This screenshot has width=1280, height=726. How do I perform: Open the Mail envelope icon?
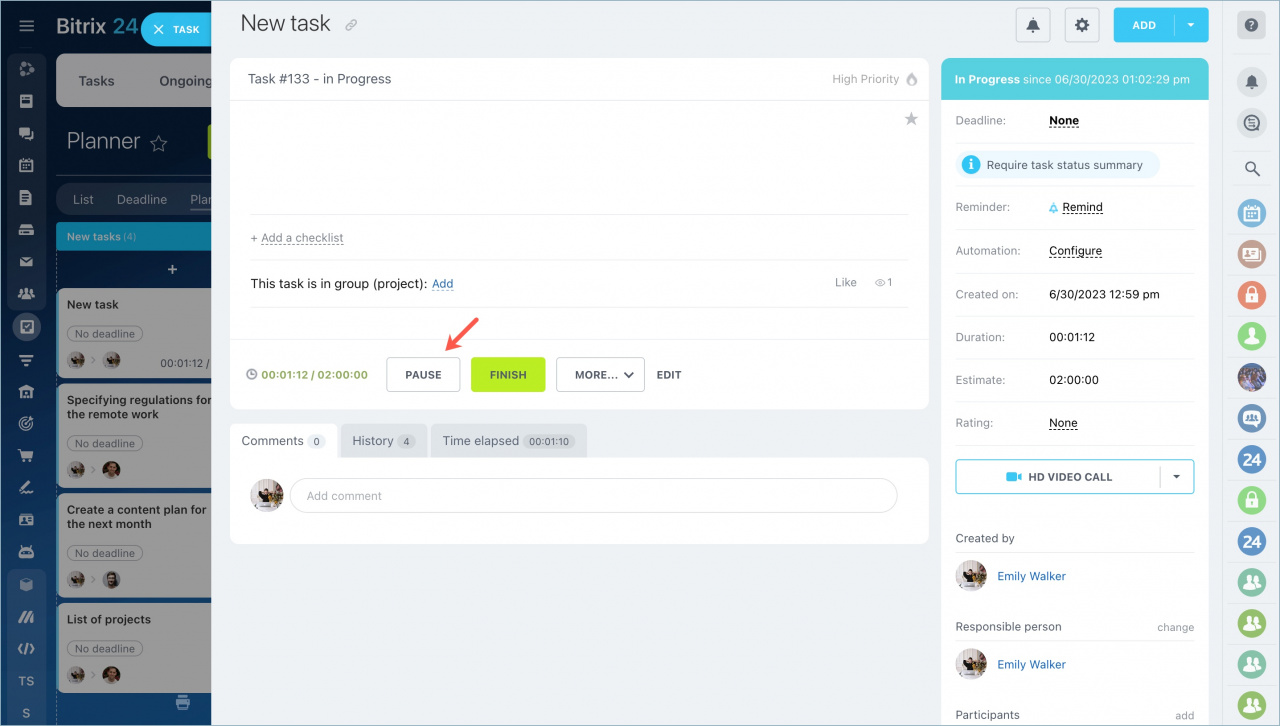[26, 261]
